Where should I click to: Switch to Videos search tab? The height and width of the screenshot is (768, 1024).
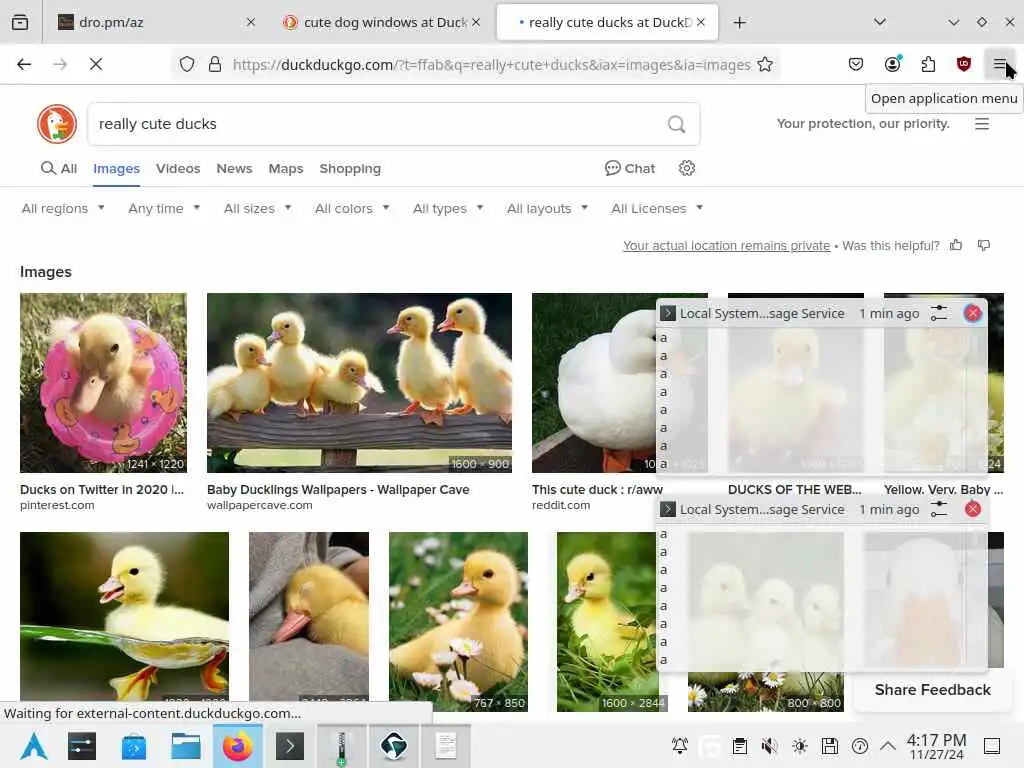click(178, 168)
